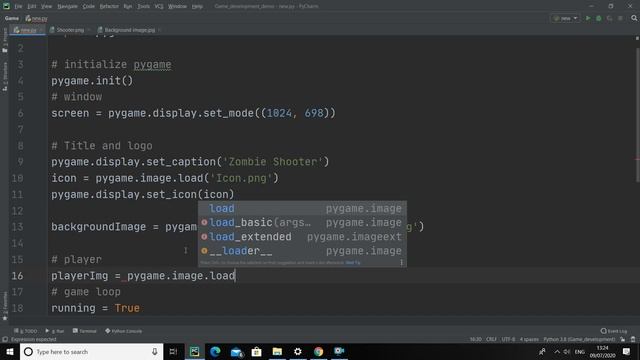This screenshot has height=360, width=640.
Task: Open the VCS menu
Action: coord(159,7)
